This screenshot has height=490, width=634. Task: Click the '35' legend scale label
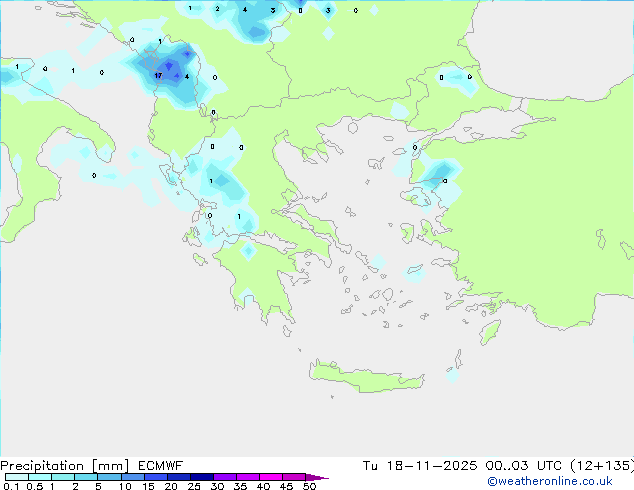click(240, 486)
